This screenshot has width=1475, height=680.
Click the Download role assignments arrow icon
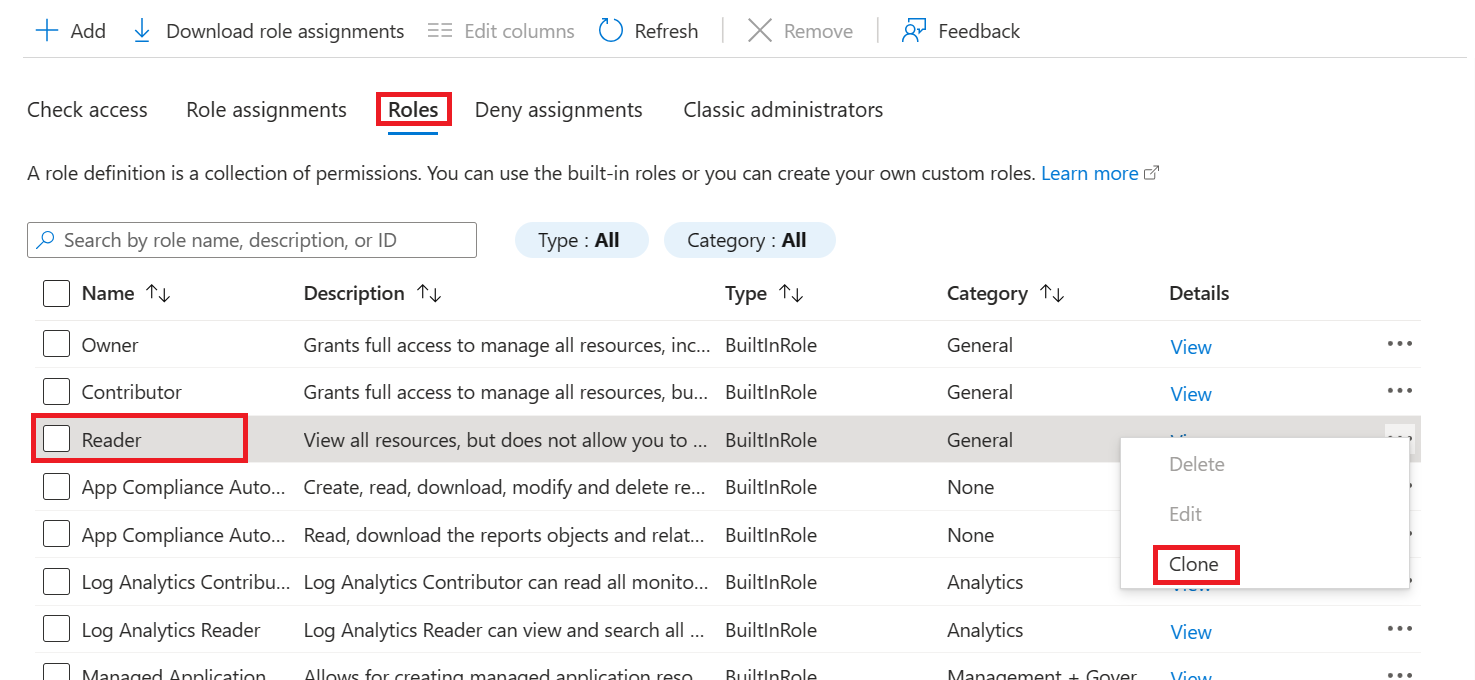pyautogui.click(x=142, y=31)
